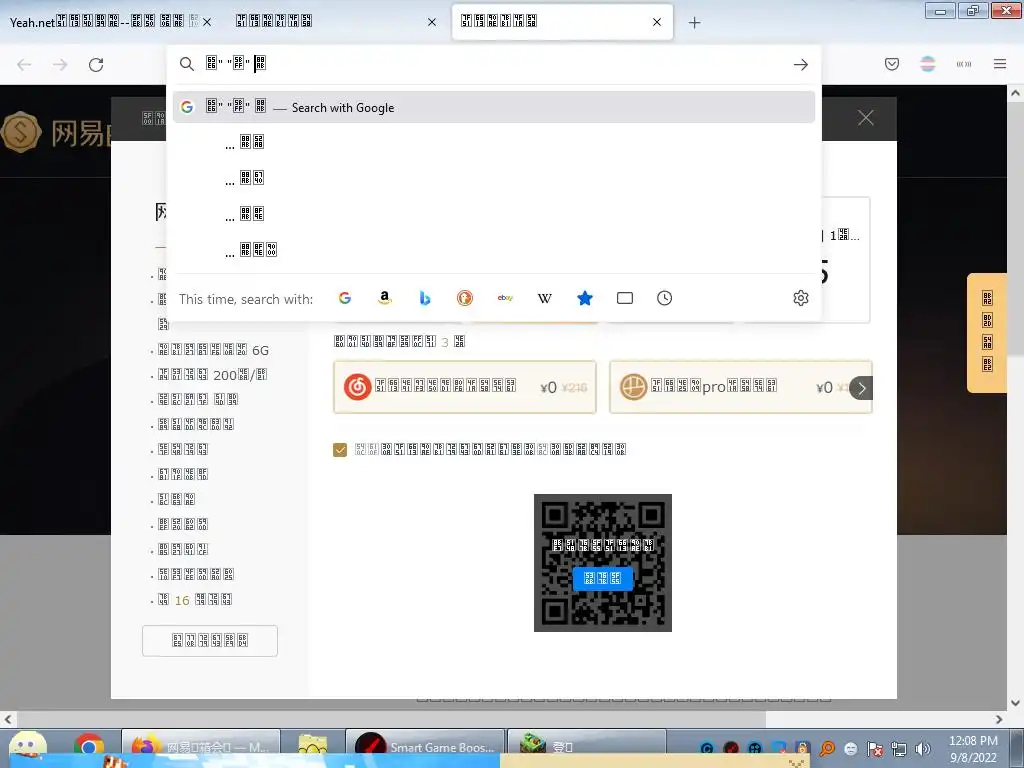
Task: Toggle the agreement checkbox below offers
Action: click(x=340, y=450)
